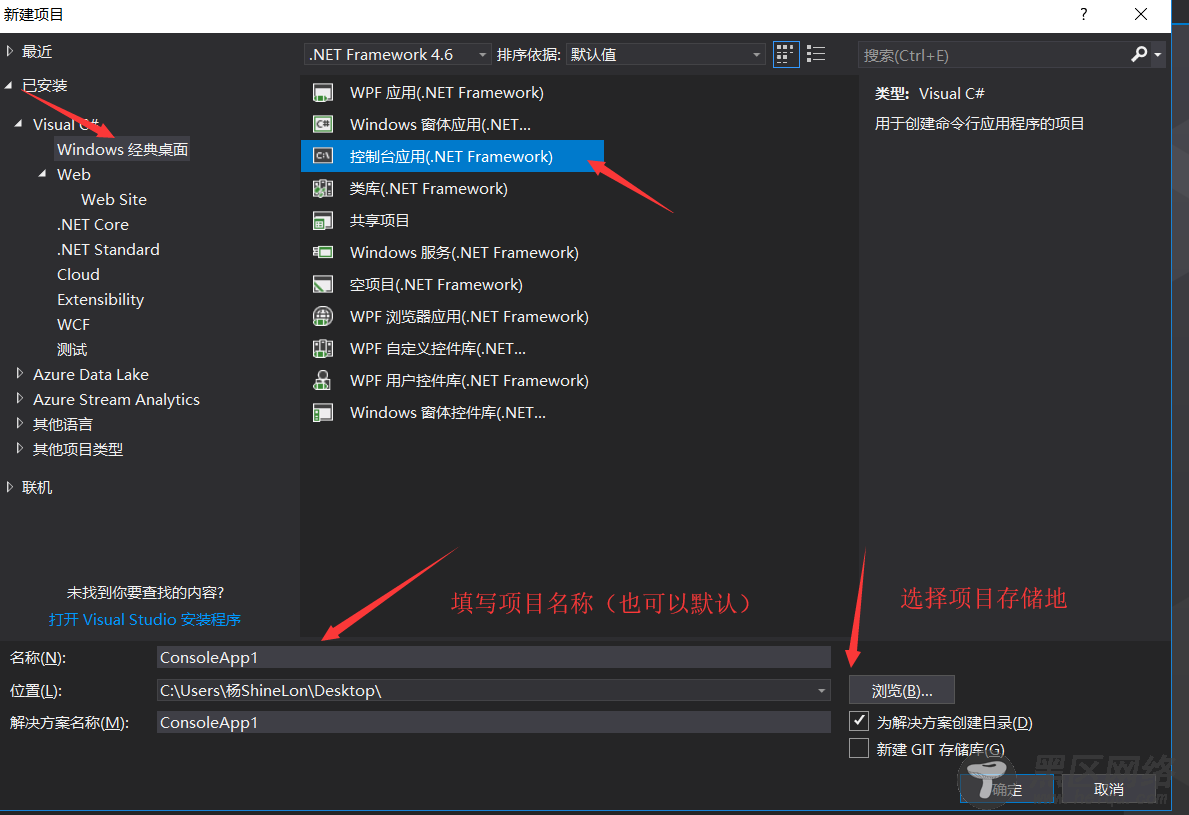Click the Windows 窗体应用 template icon
The width and height of the screenshot is (1189, 815).
coord(323,124)
